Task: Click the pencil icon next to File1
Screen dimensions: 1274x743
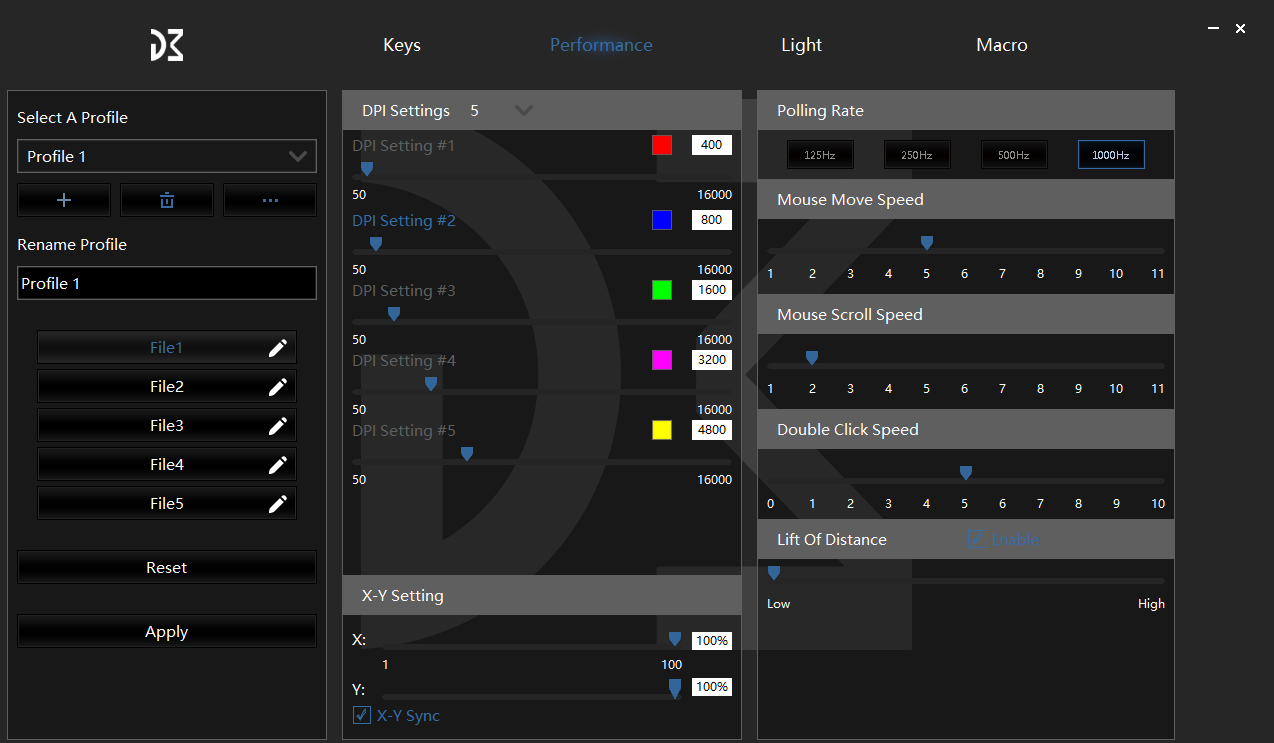Action: coord(278,348)
